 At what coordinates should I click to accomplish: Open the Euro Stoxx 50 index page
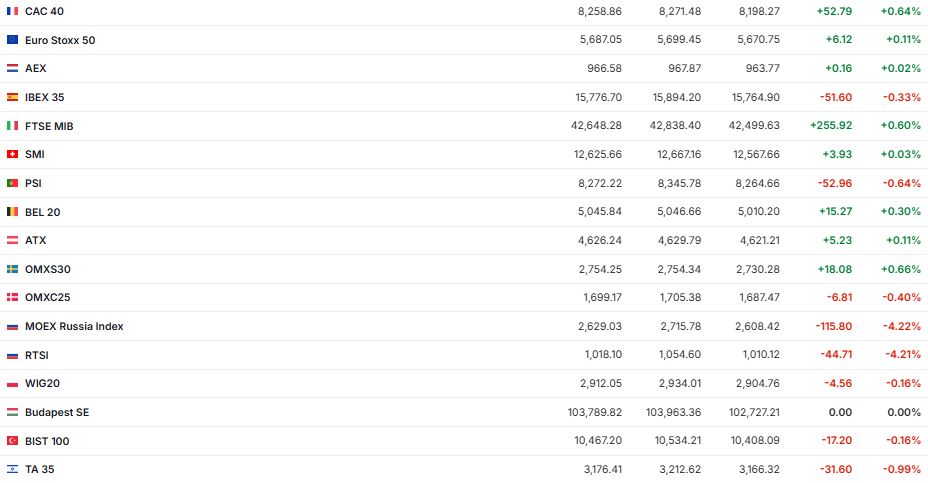[x=60, y=40]
